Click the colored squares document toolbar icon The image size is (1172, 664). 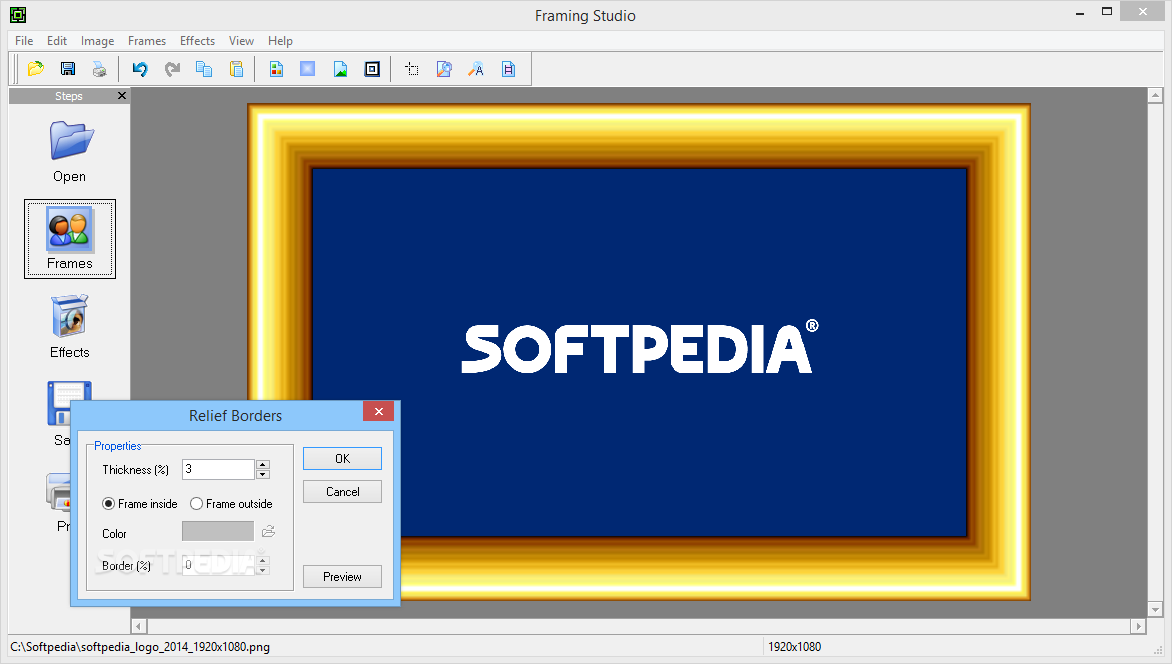click(277, 69)
